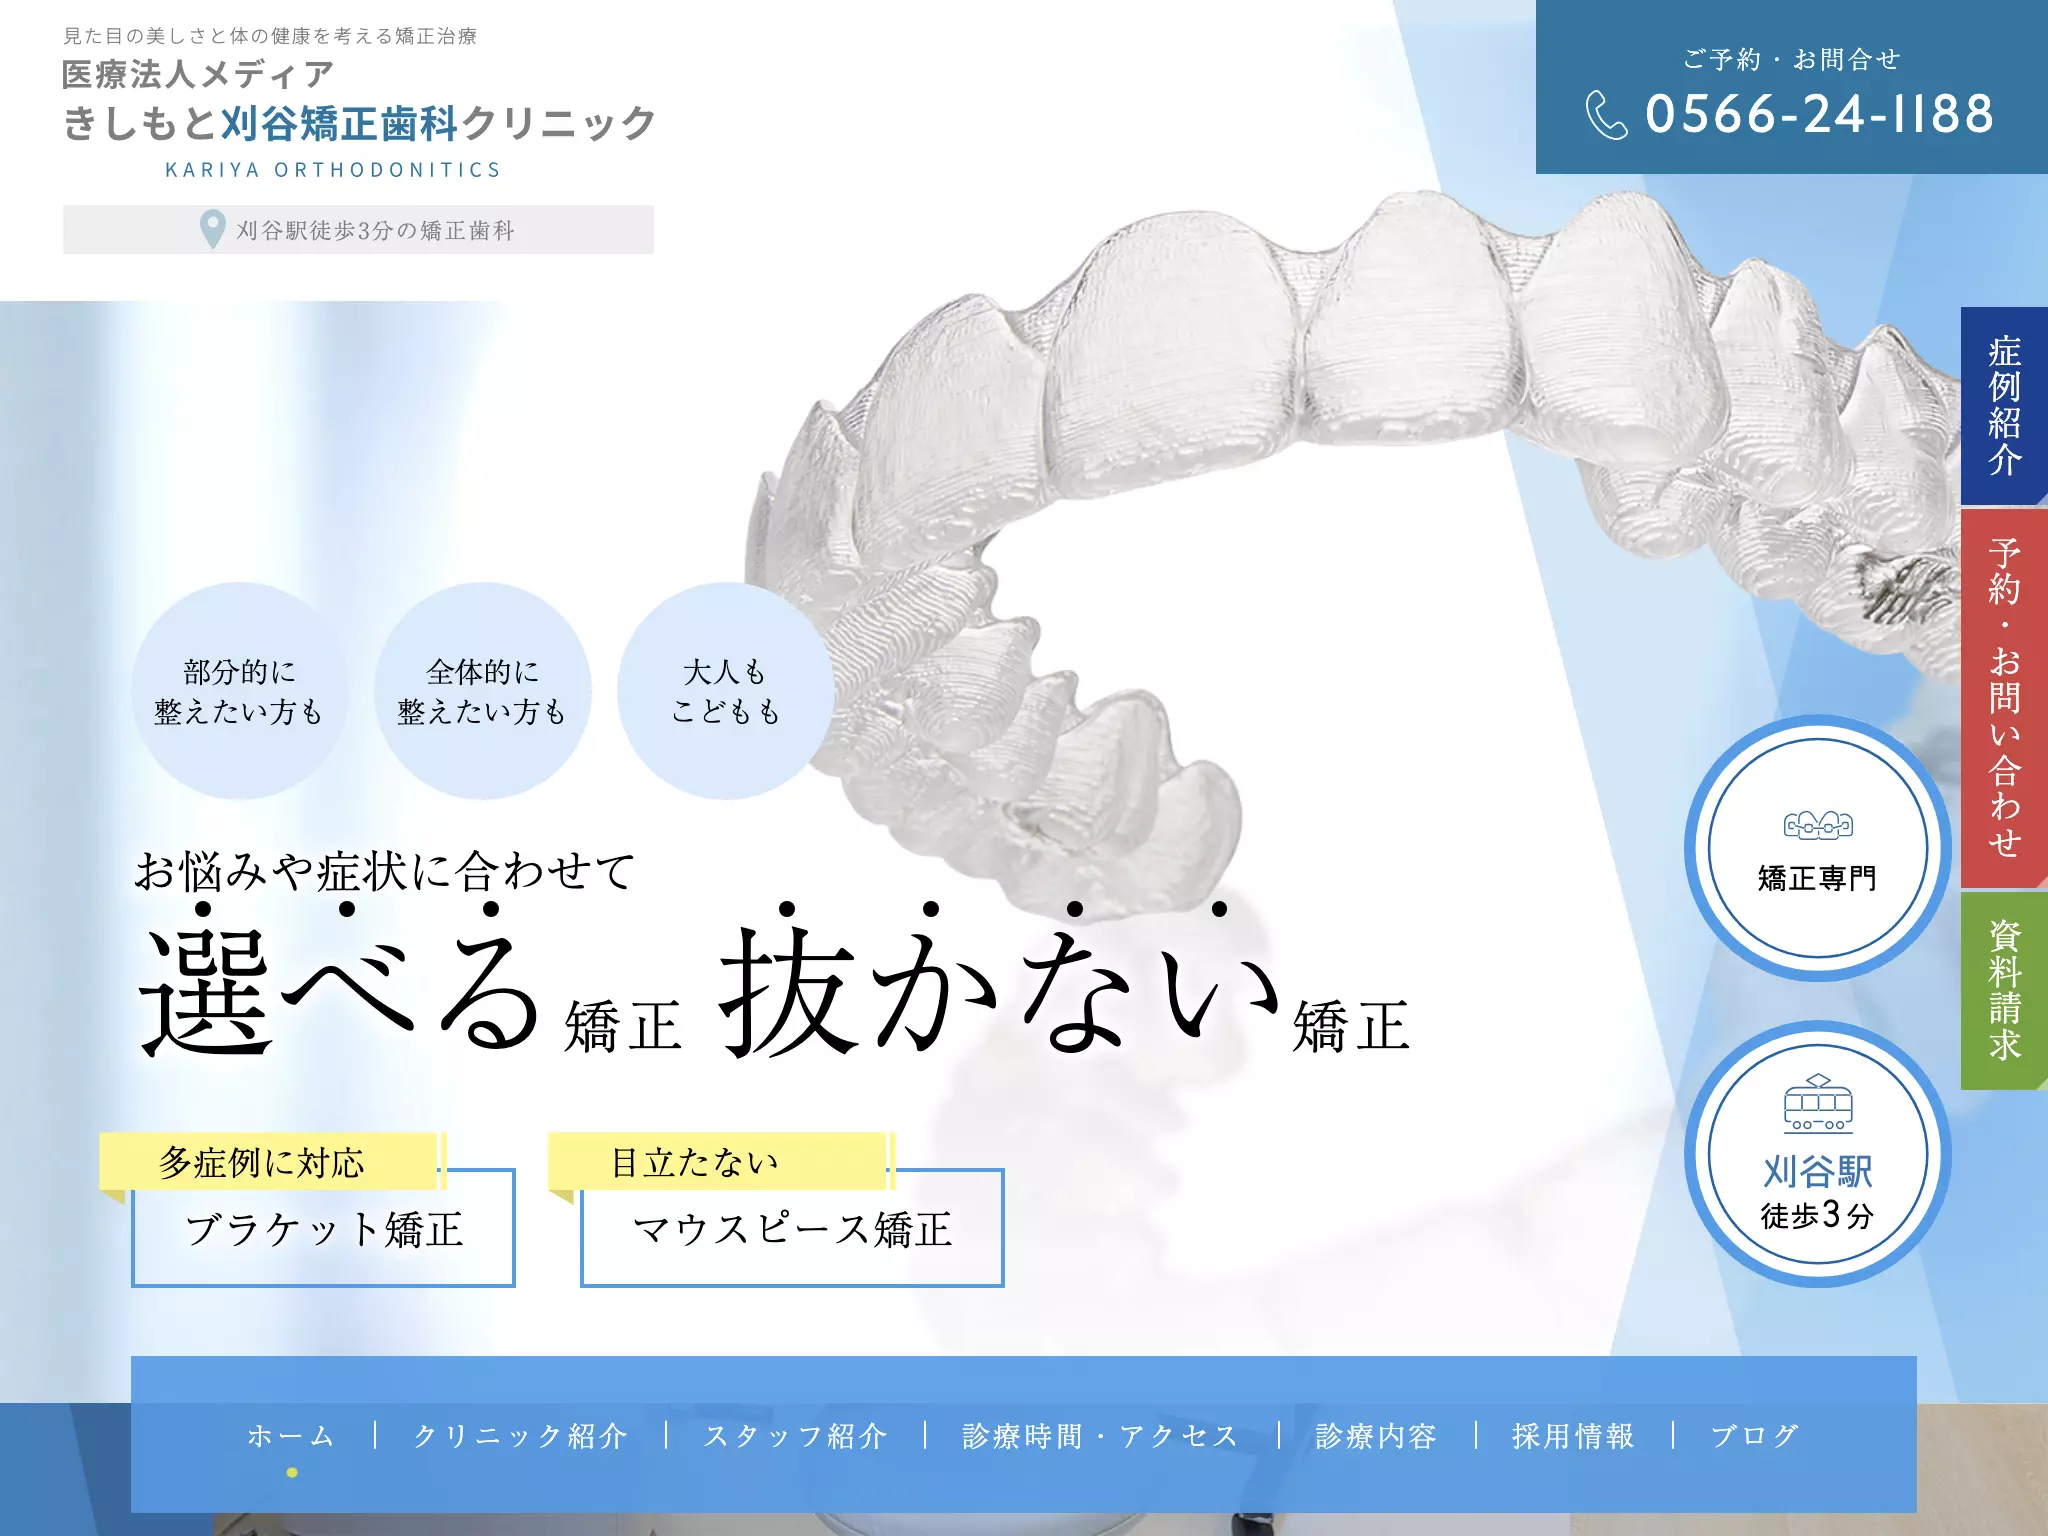Open the ホーム menu item
2048x1536 pixels.
(x=291, y=1436)
